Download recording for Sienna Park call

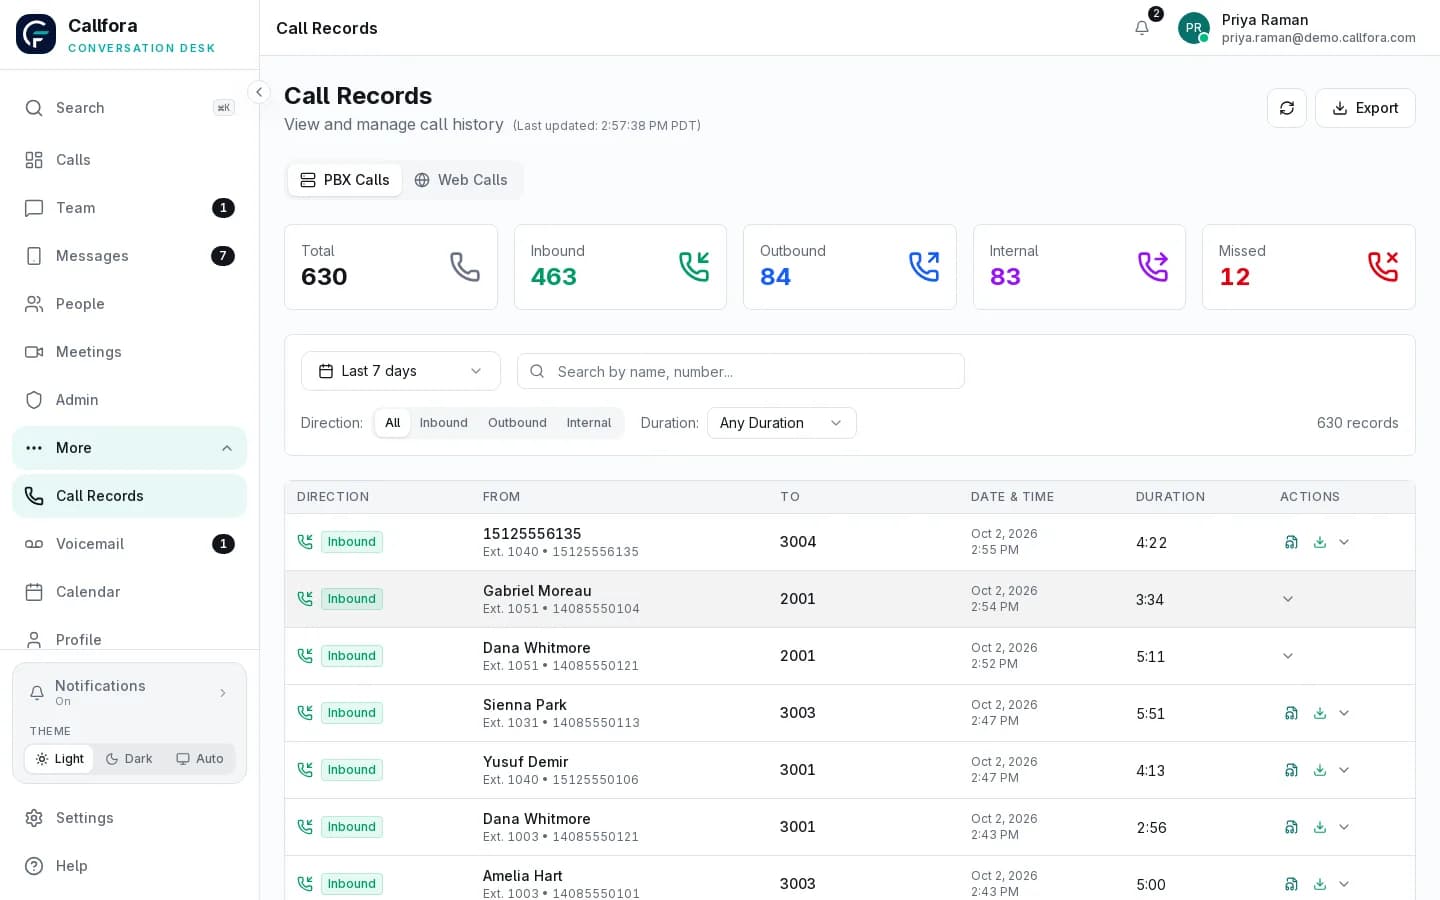pos(1320,713)
